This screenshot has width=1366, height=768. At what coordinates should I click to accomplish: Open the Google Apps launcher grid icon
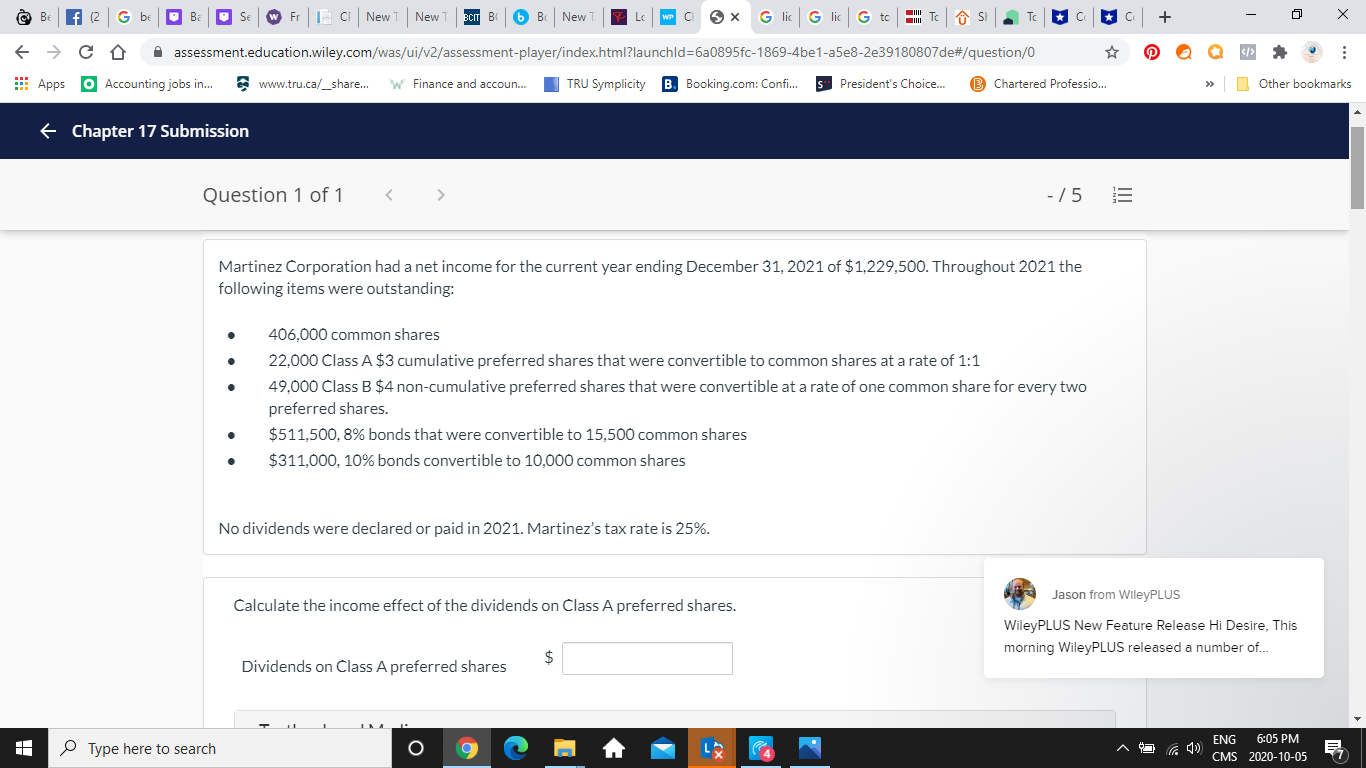pyautogui.click(x=21, y=84)
